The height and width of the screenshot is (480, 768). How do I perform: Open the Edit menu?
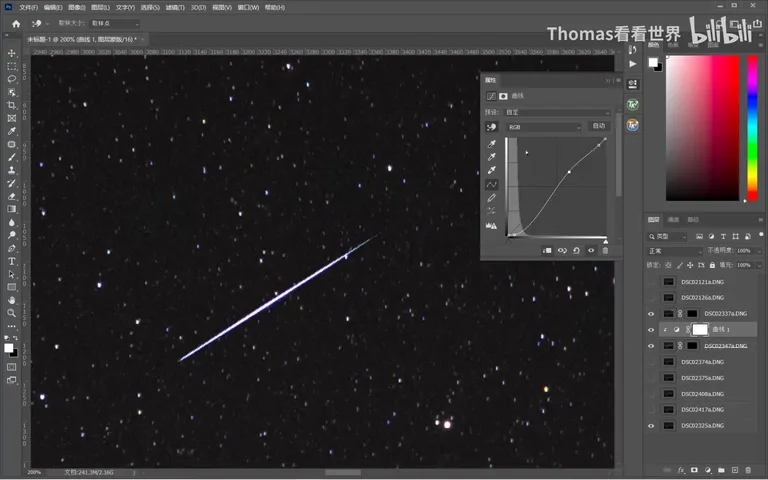click(53, 7)
